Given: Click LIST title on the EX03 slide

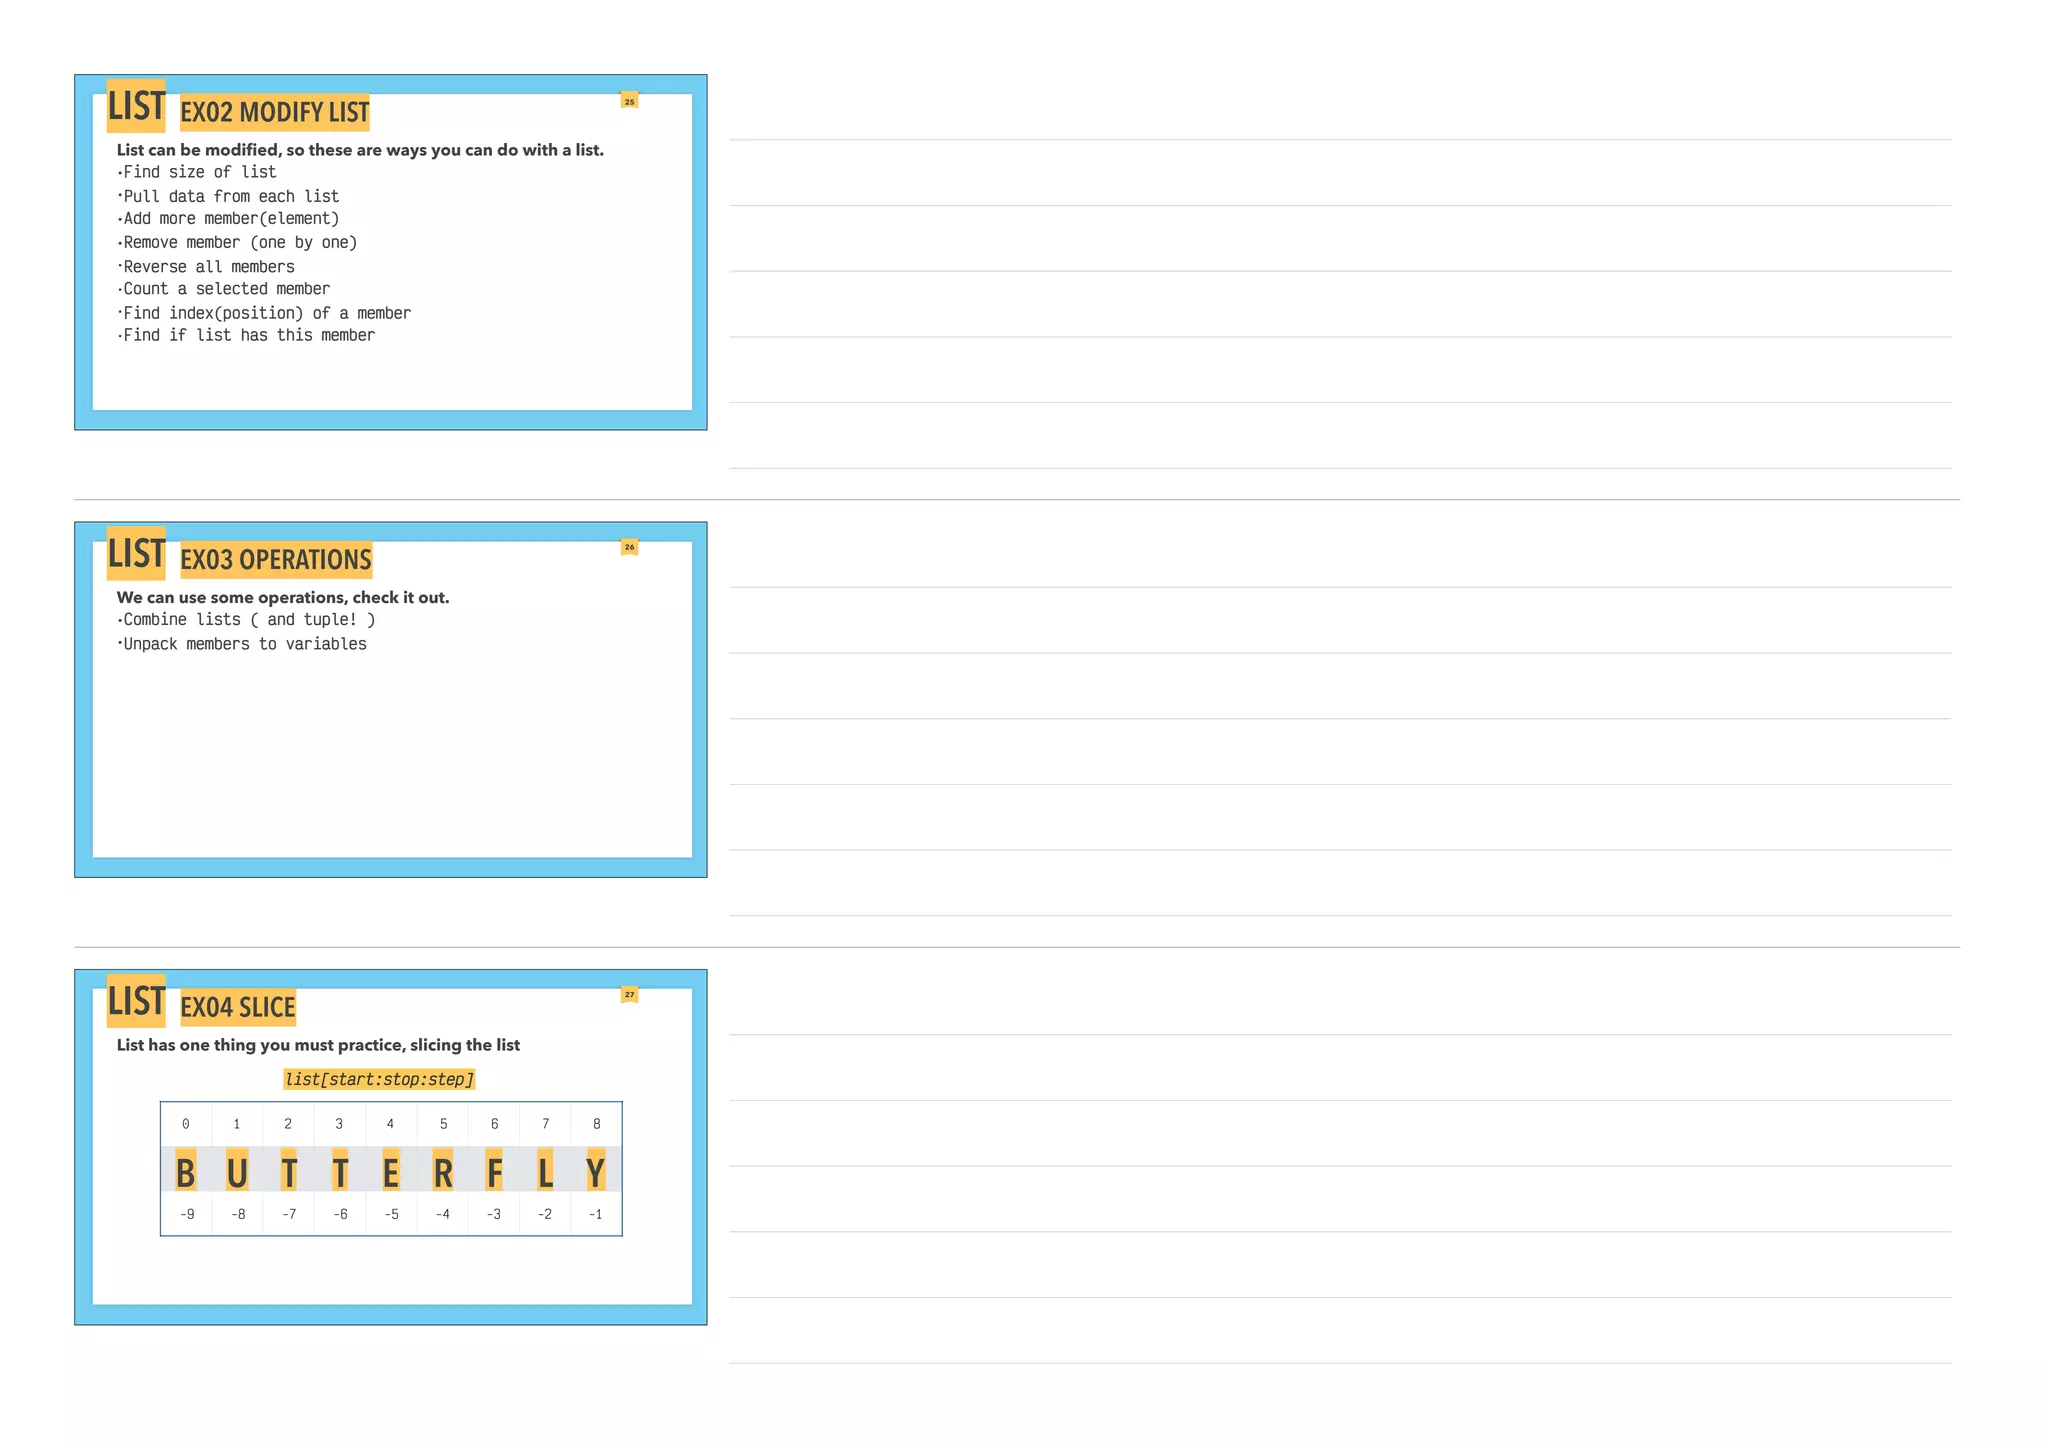Looking at the screenshot, I should [136, 553].
